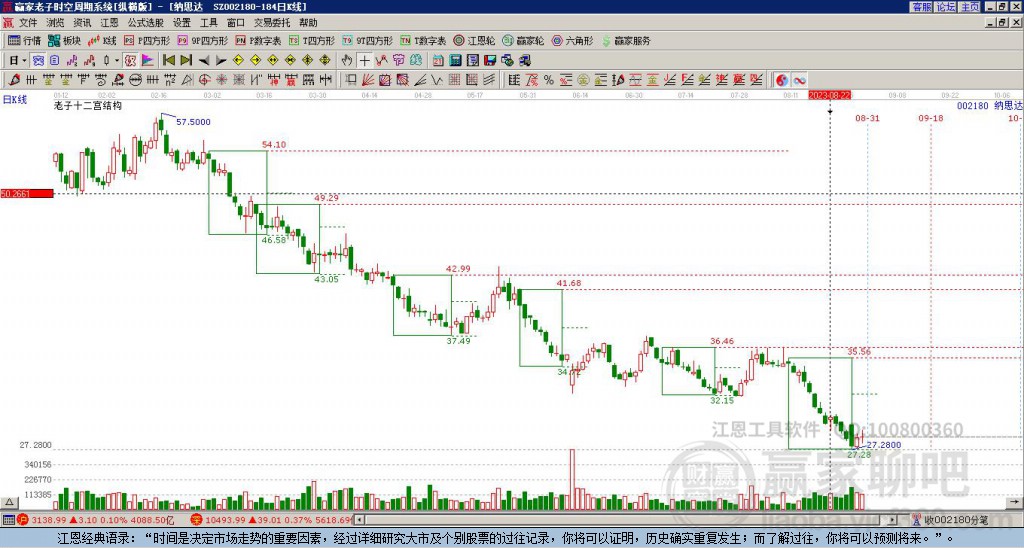Click the red target crosshair drawing tool
The image size is (1024, 548).
tap(204, 80)
